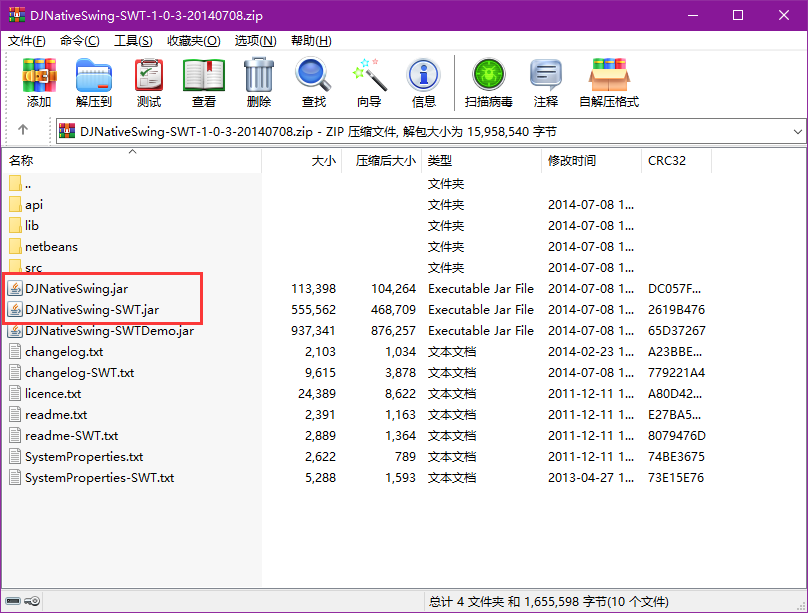Open the 文件 menu
This screenshot has width=808, height=613.
click(x=22, y=40)
